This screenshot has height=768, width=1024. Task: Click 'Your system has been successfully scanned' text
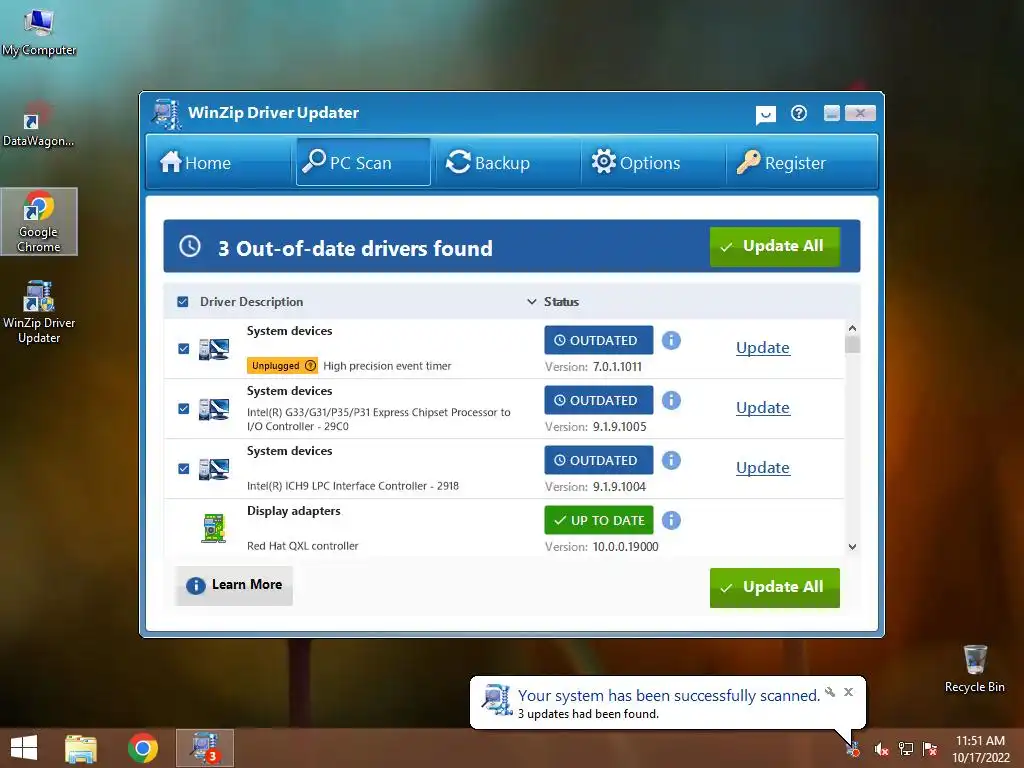click(x=669, y=696)
